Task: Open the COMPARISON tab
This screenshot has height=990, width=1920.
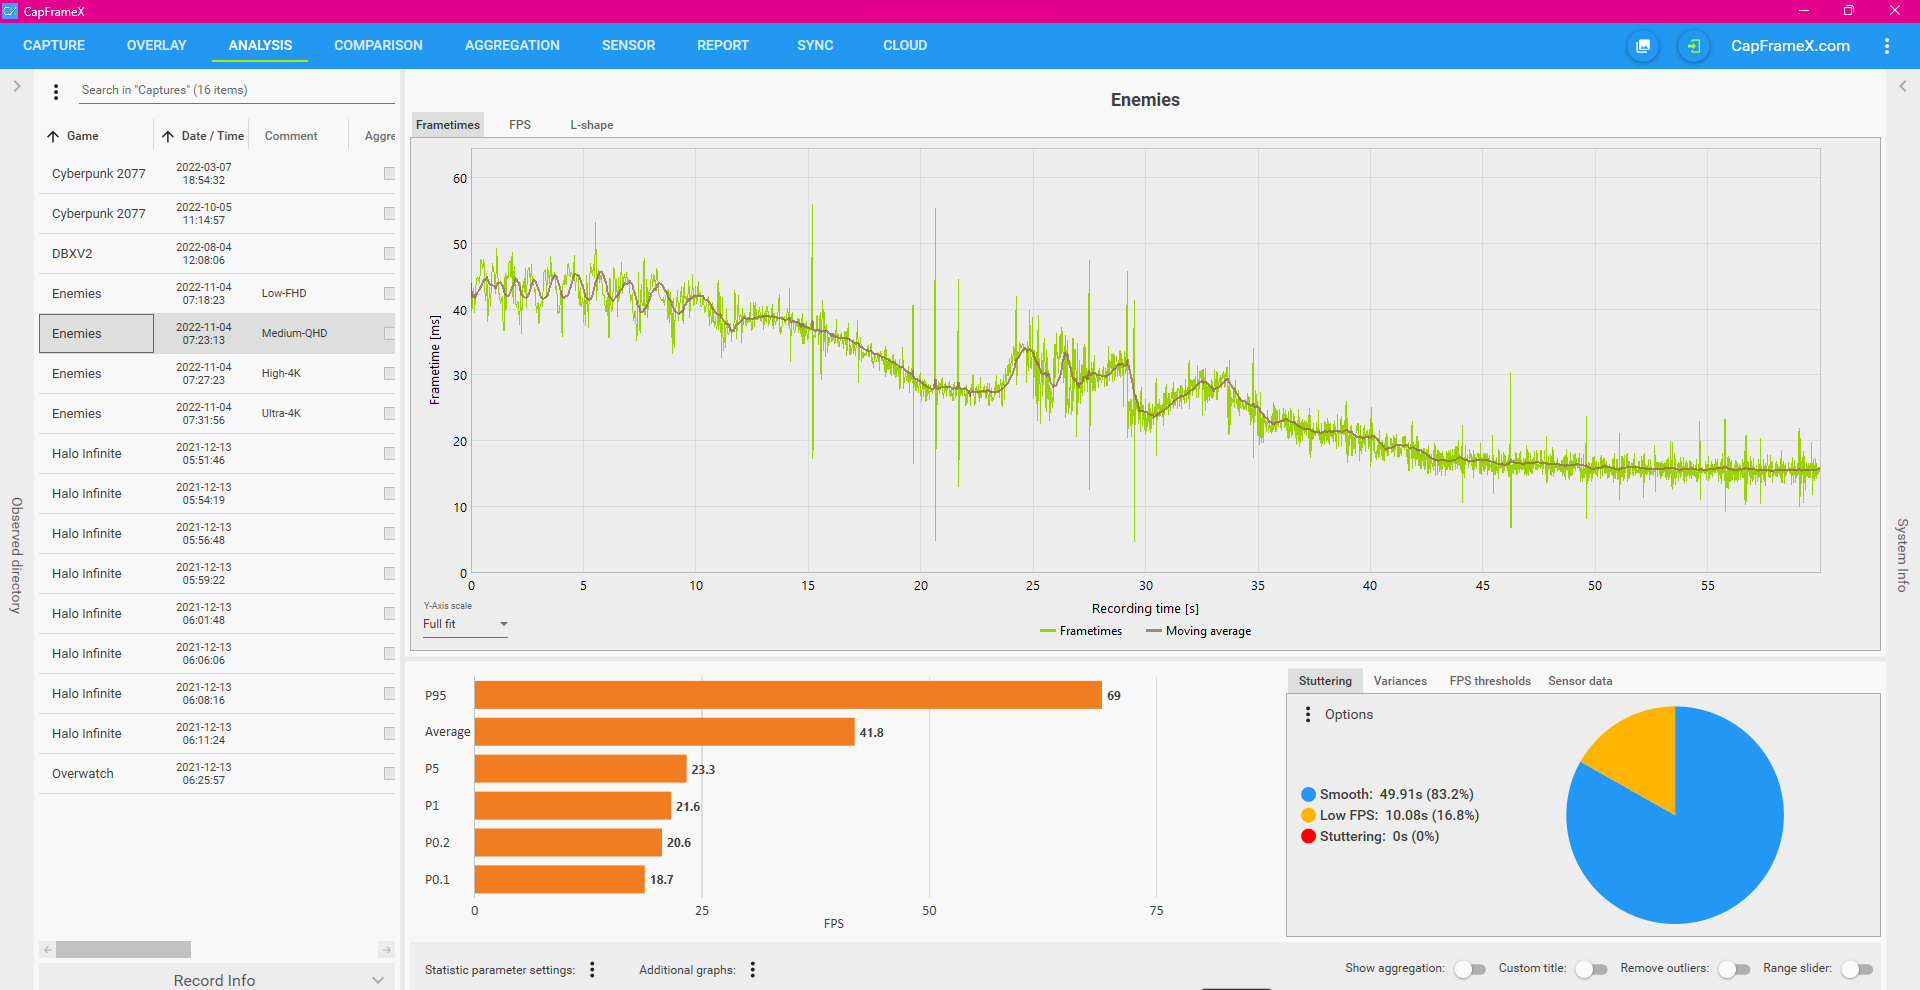Action: 378,46
